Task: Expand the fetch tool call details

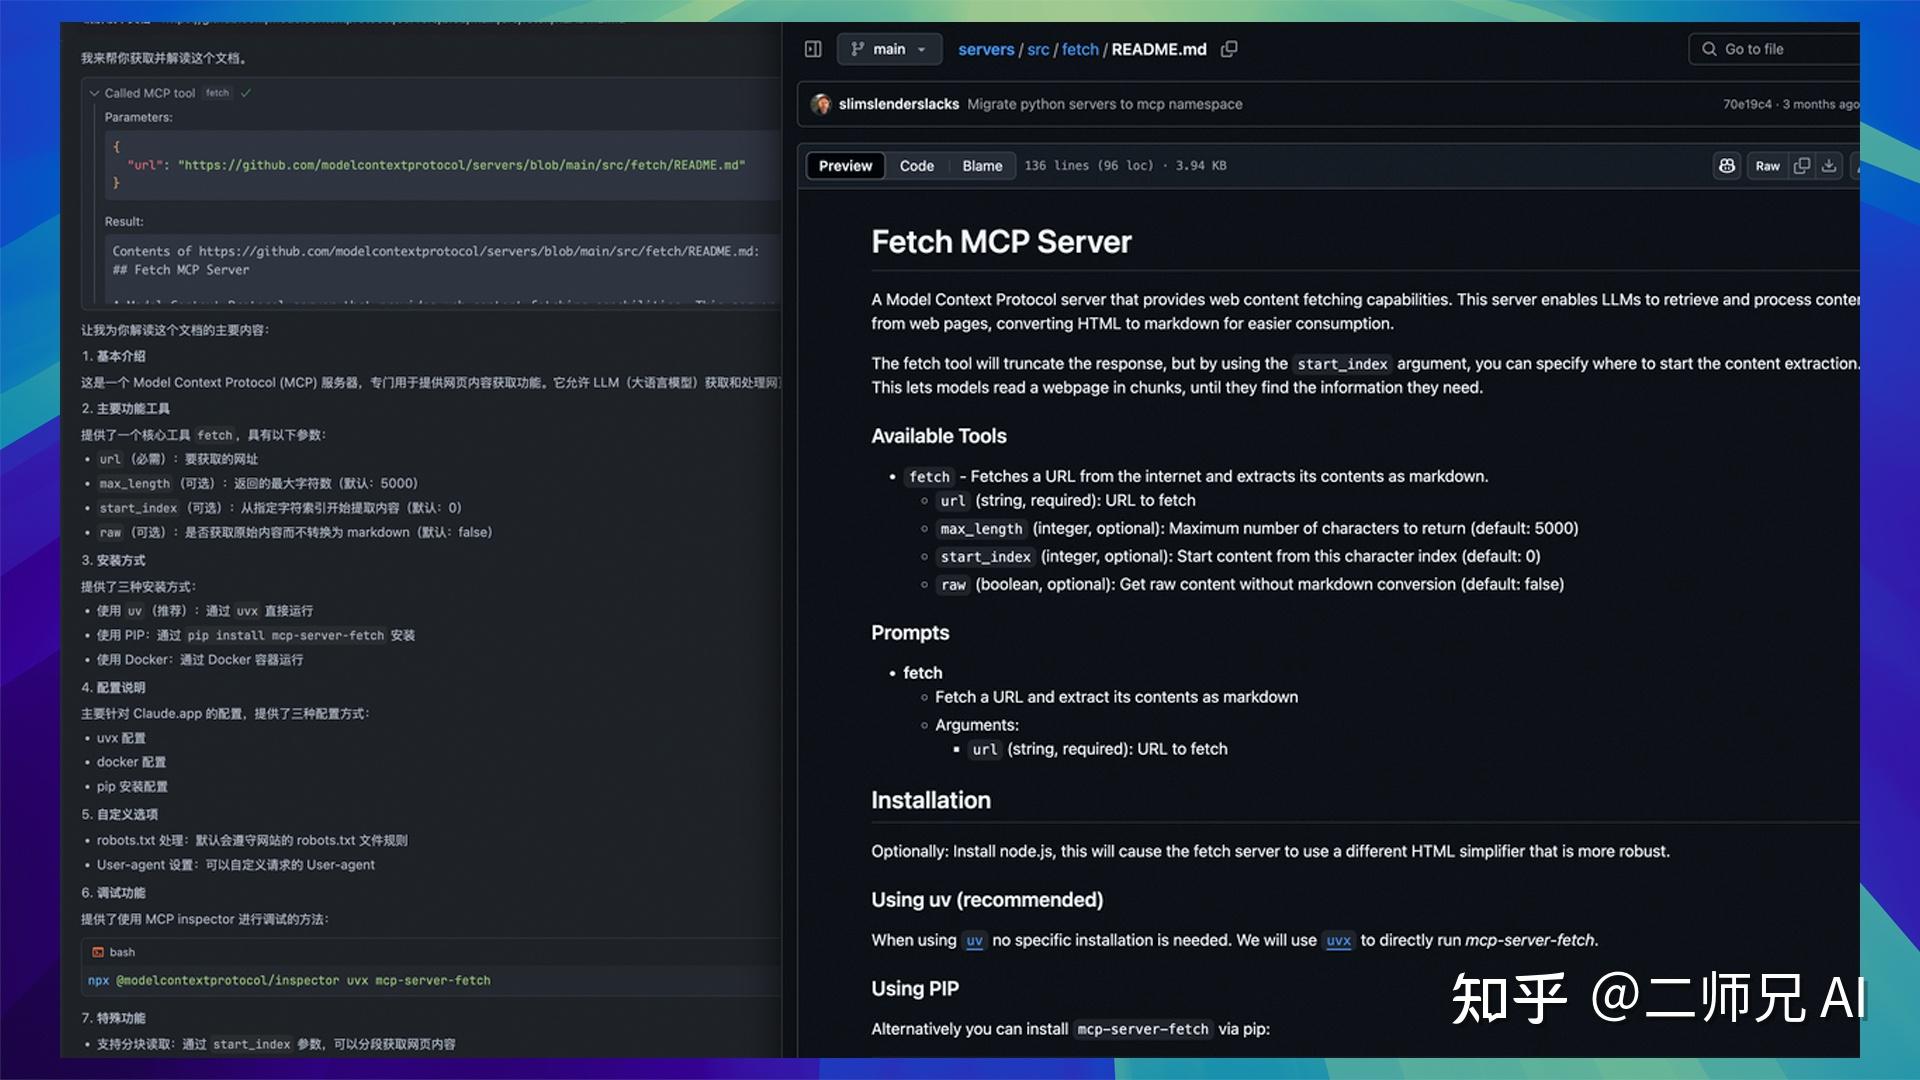Action: 217,92
